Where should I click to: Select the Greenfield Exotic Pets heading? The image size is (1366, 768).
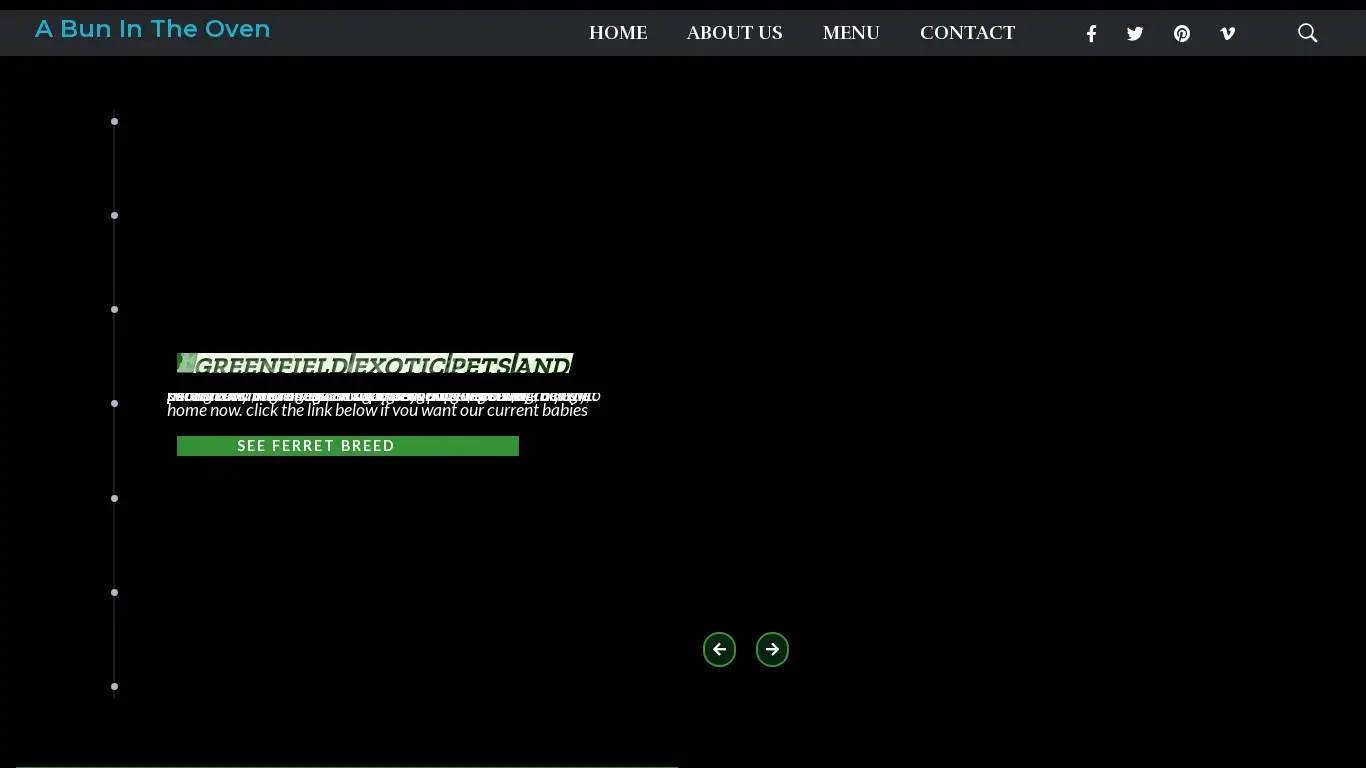[375, 364]
